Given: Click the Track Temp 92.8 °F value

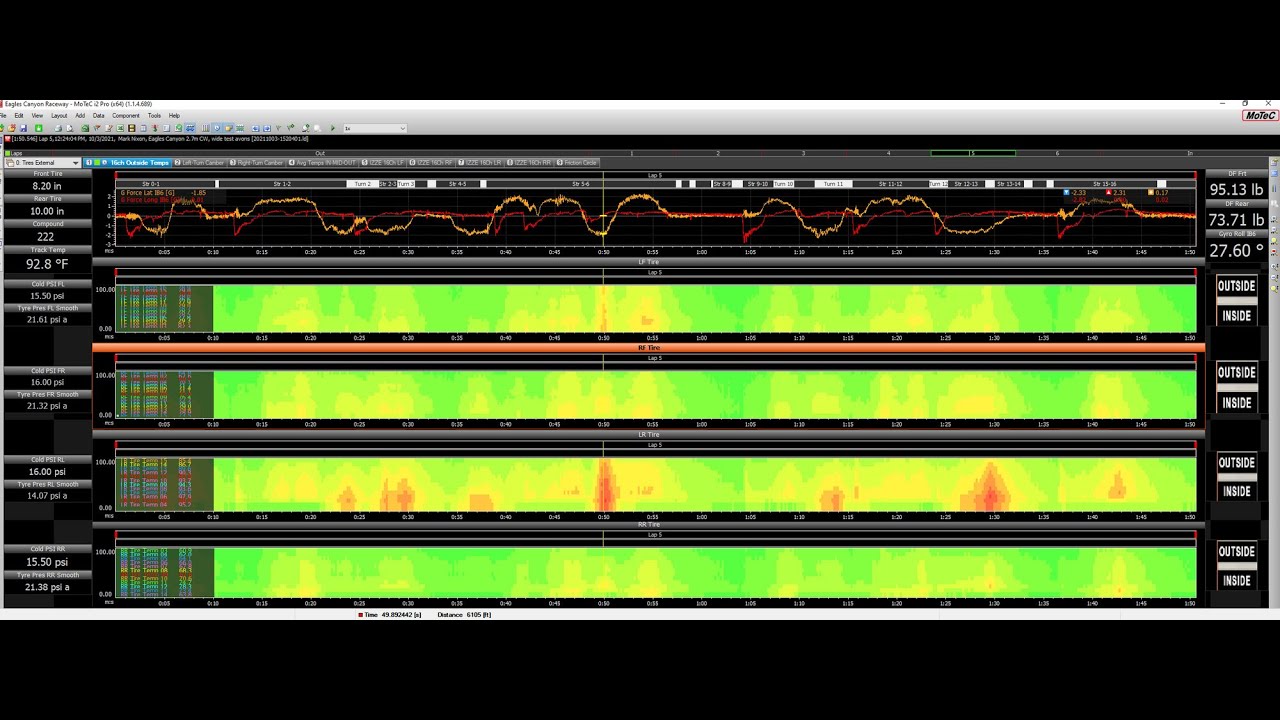Looking at the screenshot, I should pos(47,265).
